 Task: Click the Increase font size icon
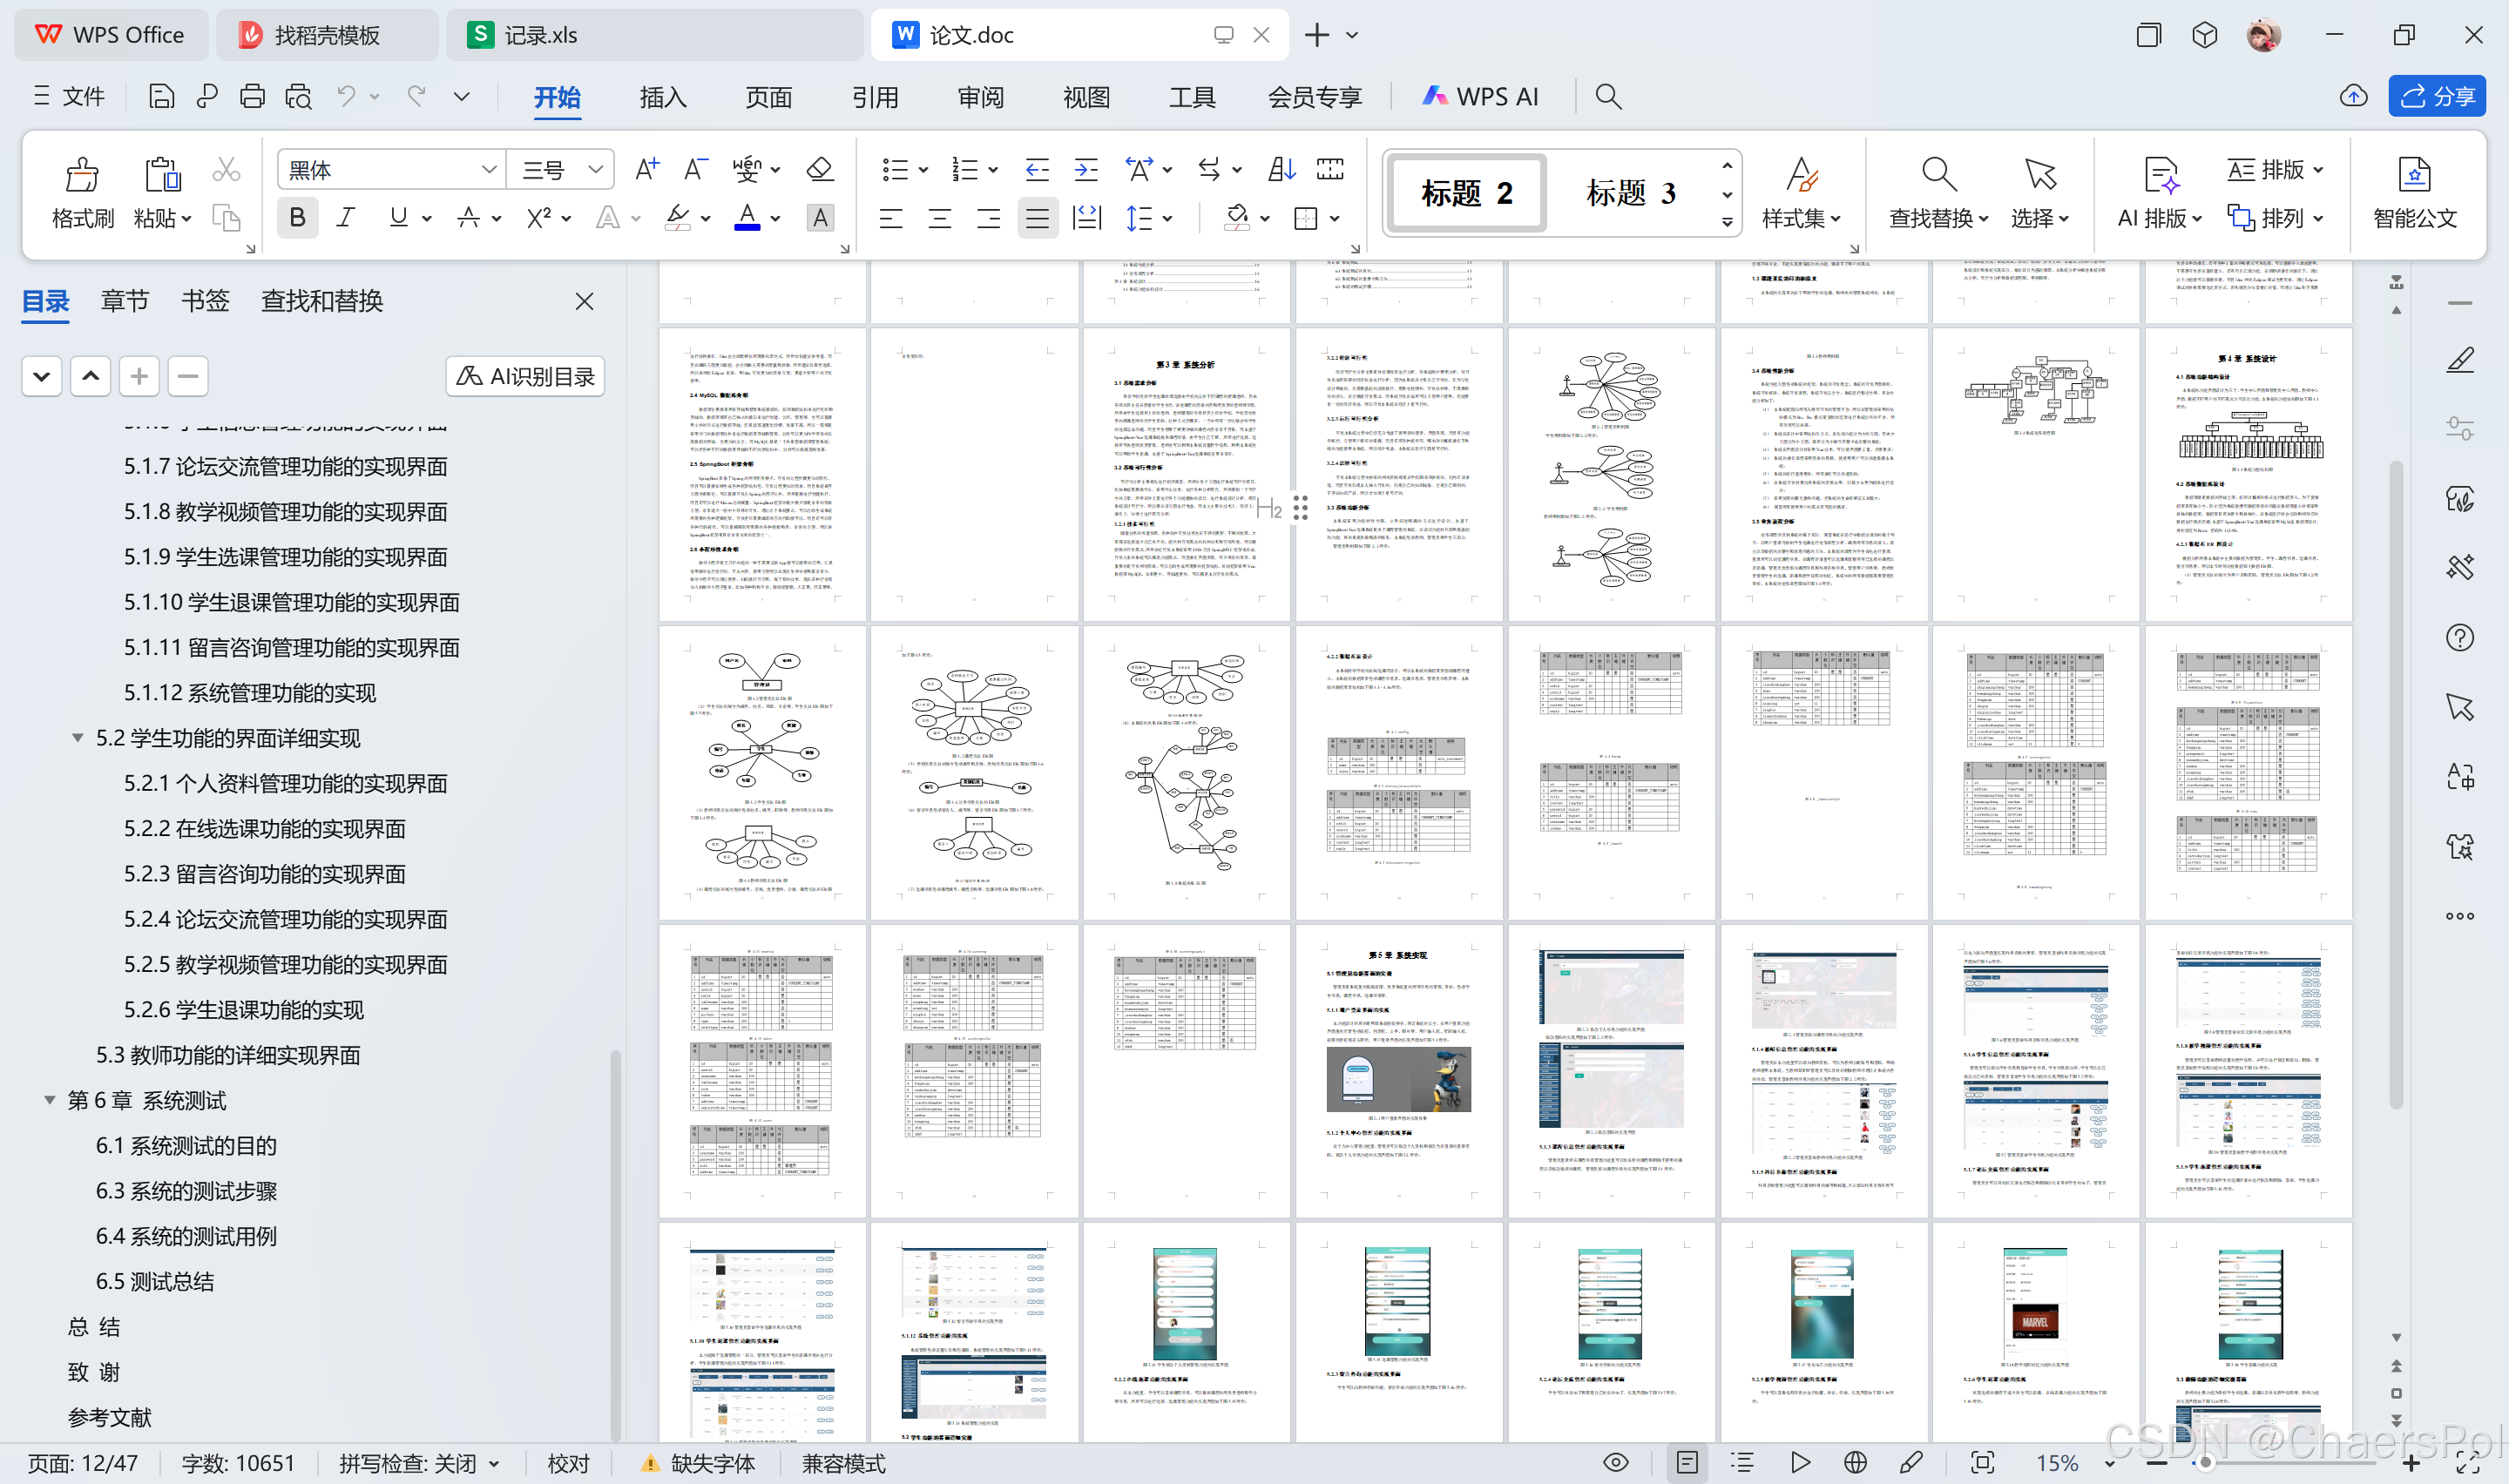[x=647, y=169]
